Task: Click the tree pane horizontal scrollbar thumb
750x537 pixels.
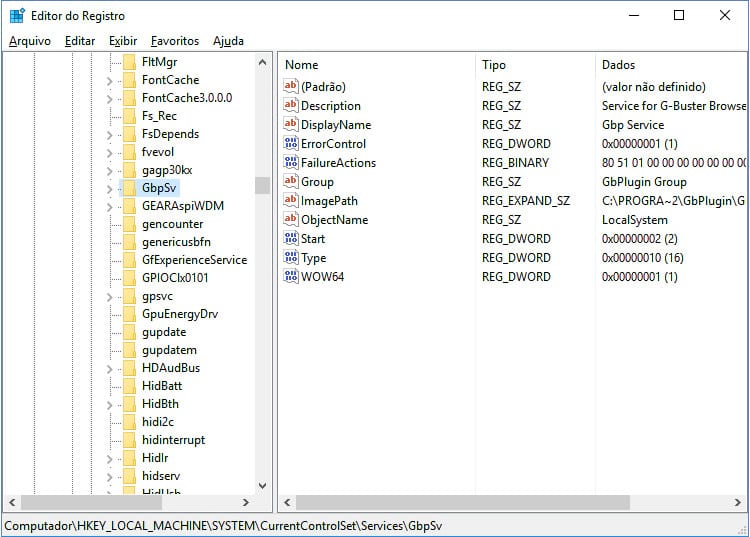Action: 92,502
